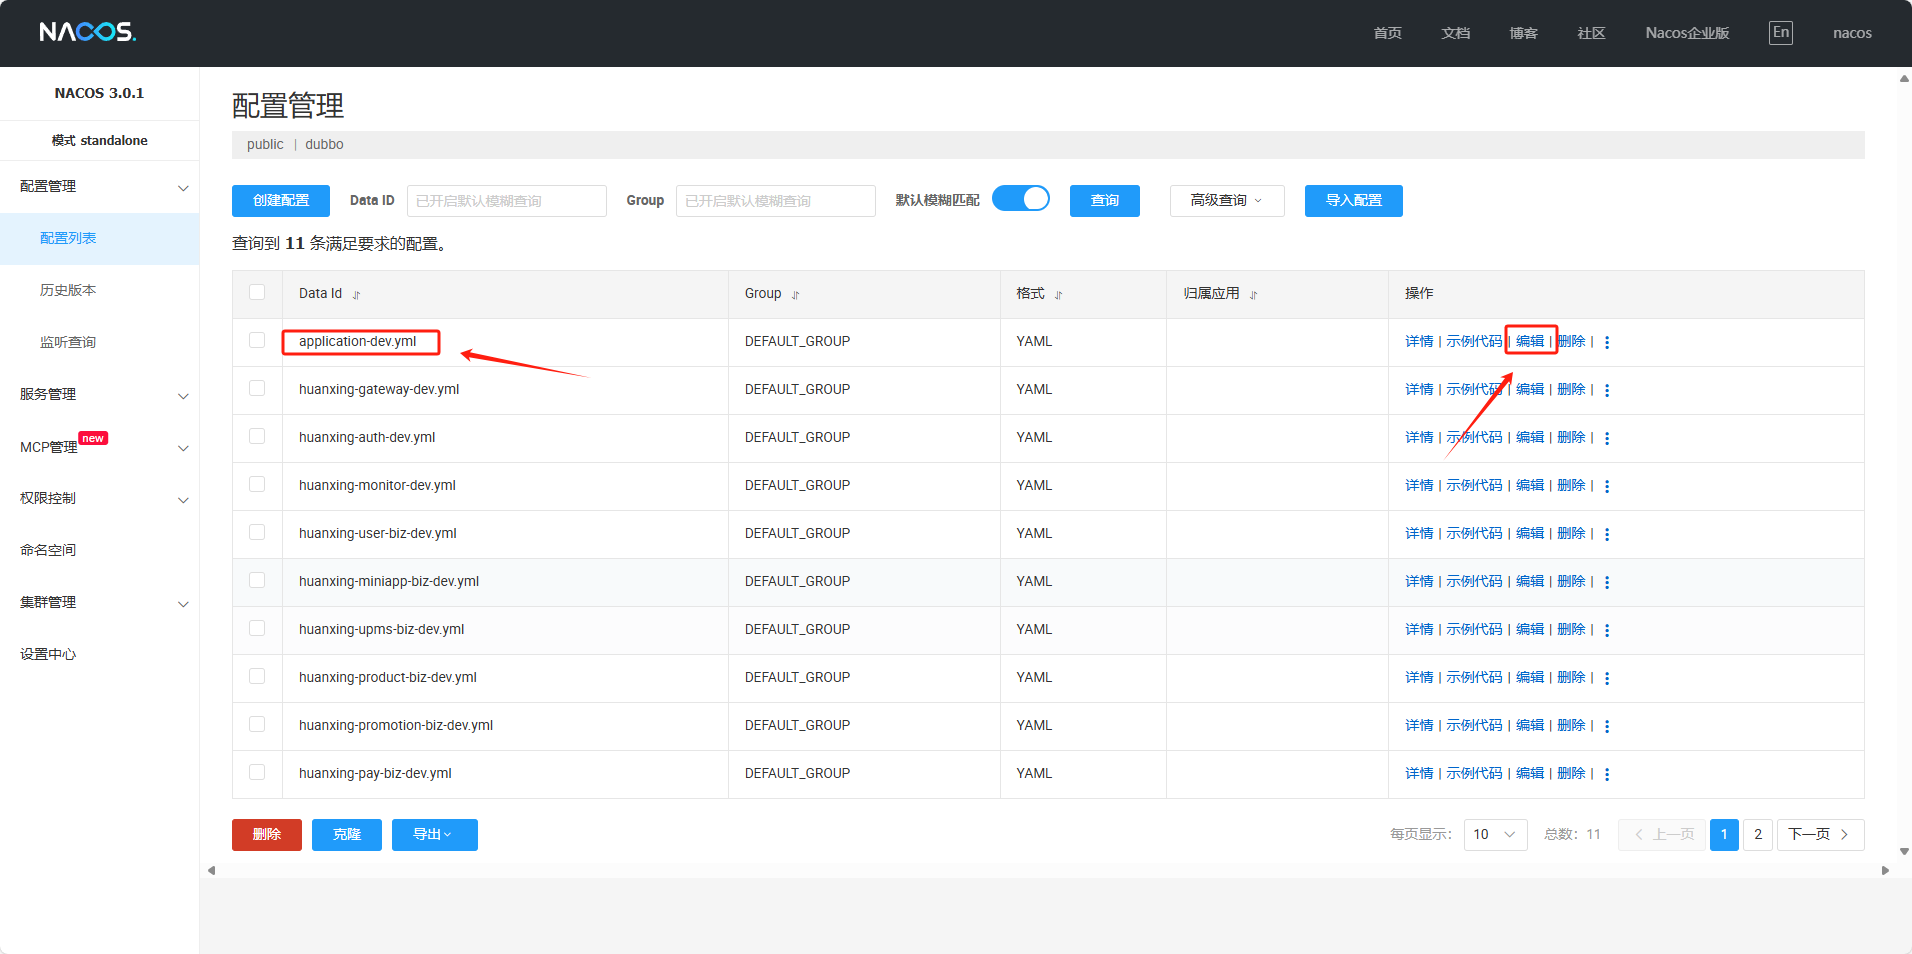Click the three-dot menu for huanxing-pay-biz-dev.yml

1606,774
